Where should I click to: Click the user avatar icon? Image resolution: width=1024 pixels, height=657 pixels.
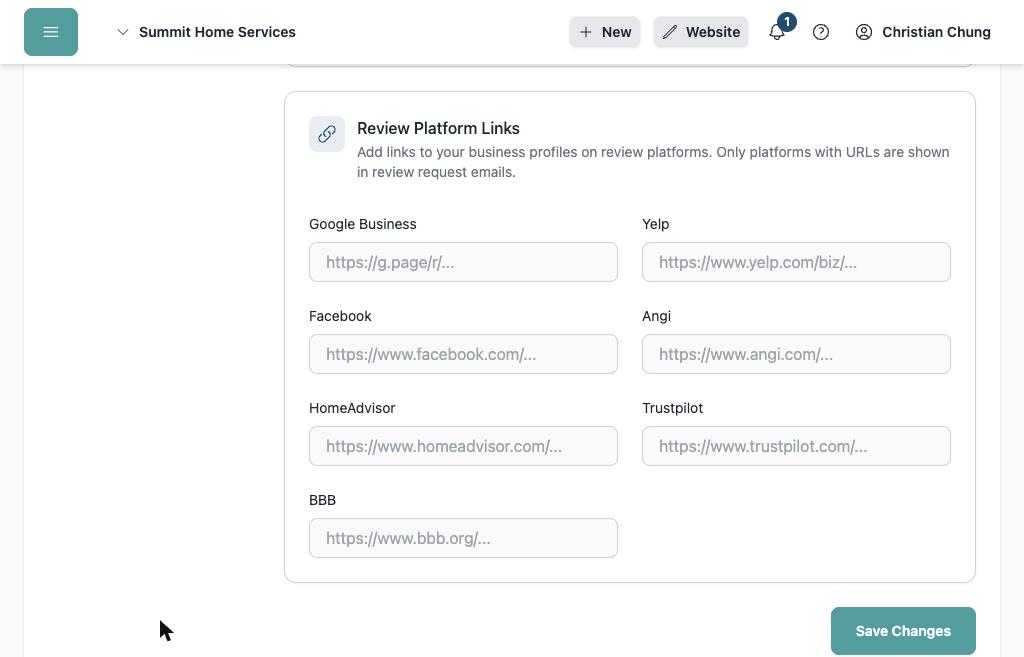point(863,32)
